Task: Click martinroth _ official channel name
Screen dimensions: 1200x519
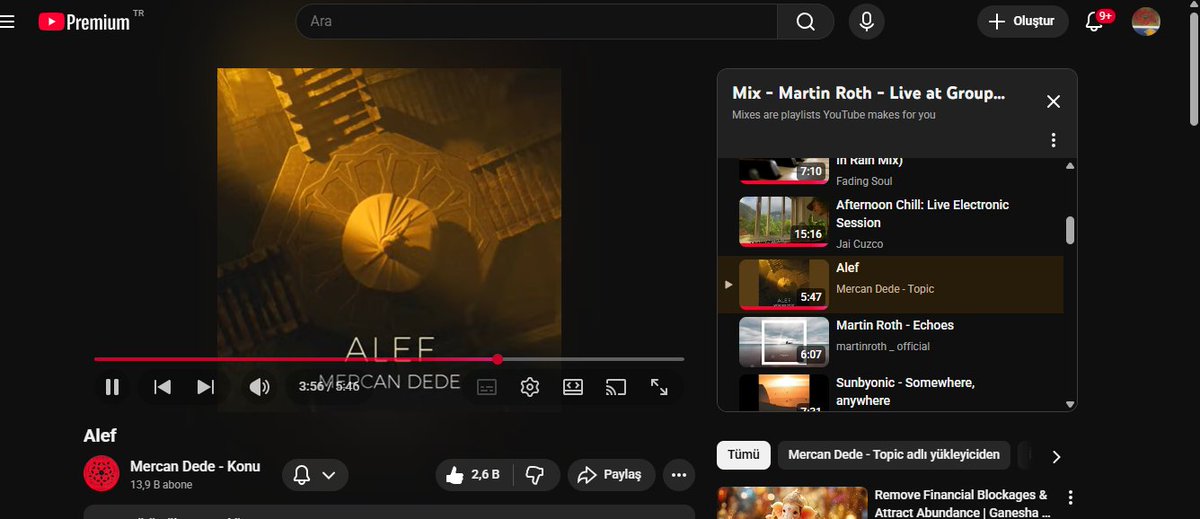Action: point(883,346)
